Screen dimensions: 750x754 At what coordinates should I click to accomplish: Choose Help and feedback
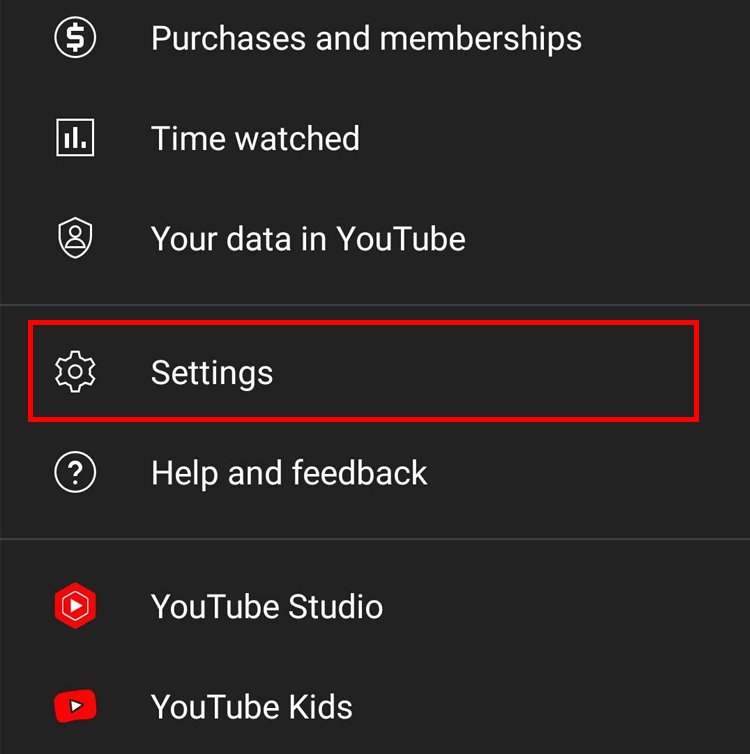[289, 472]
